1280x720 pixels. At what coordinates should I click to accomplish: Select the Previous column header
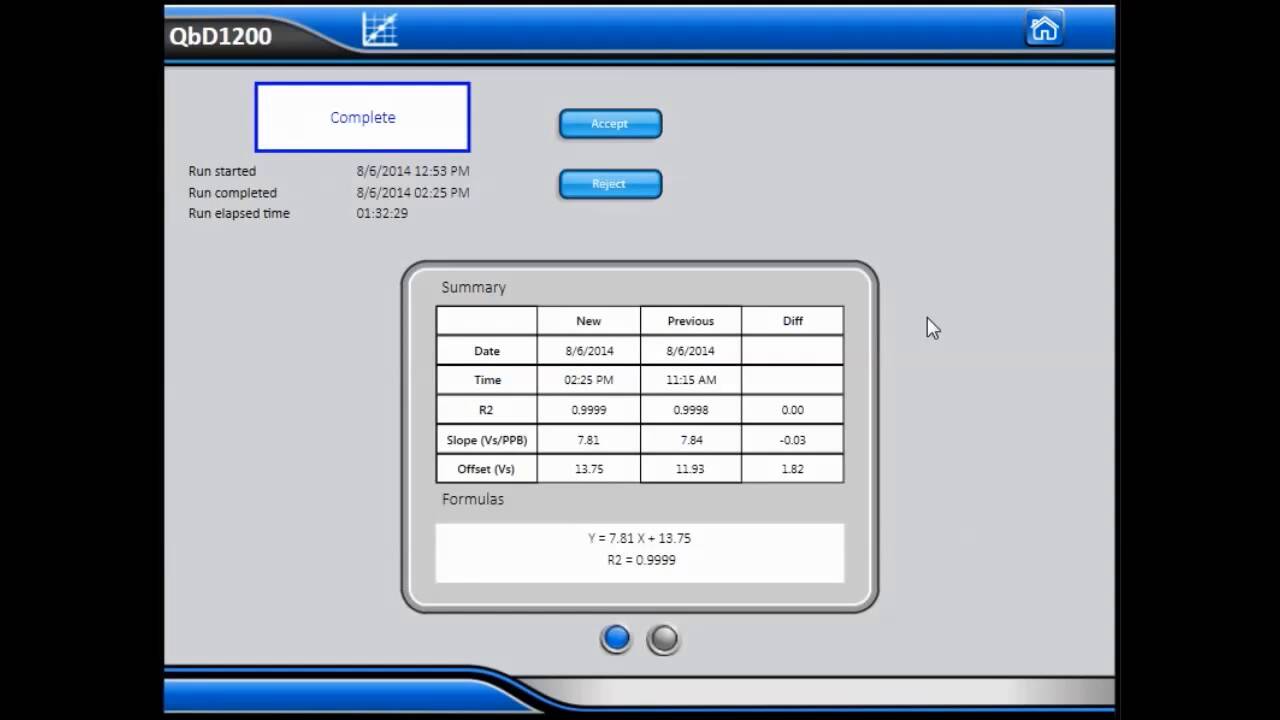(691, 321)
